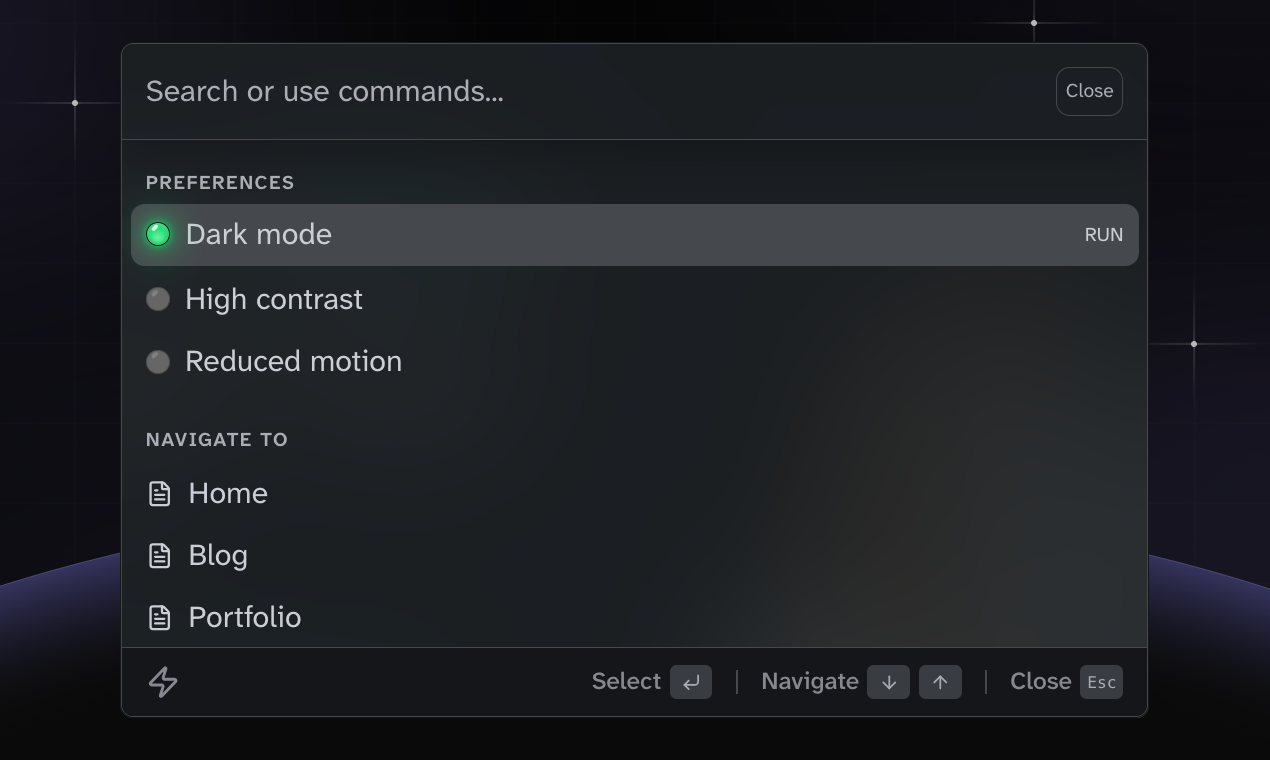
Task: Click the Esc key badge next to Close
Action: (1101, 682)
